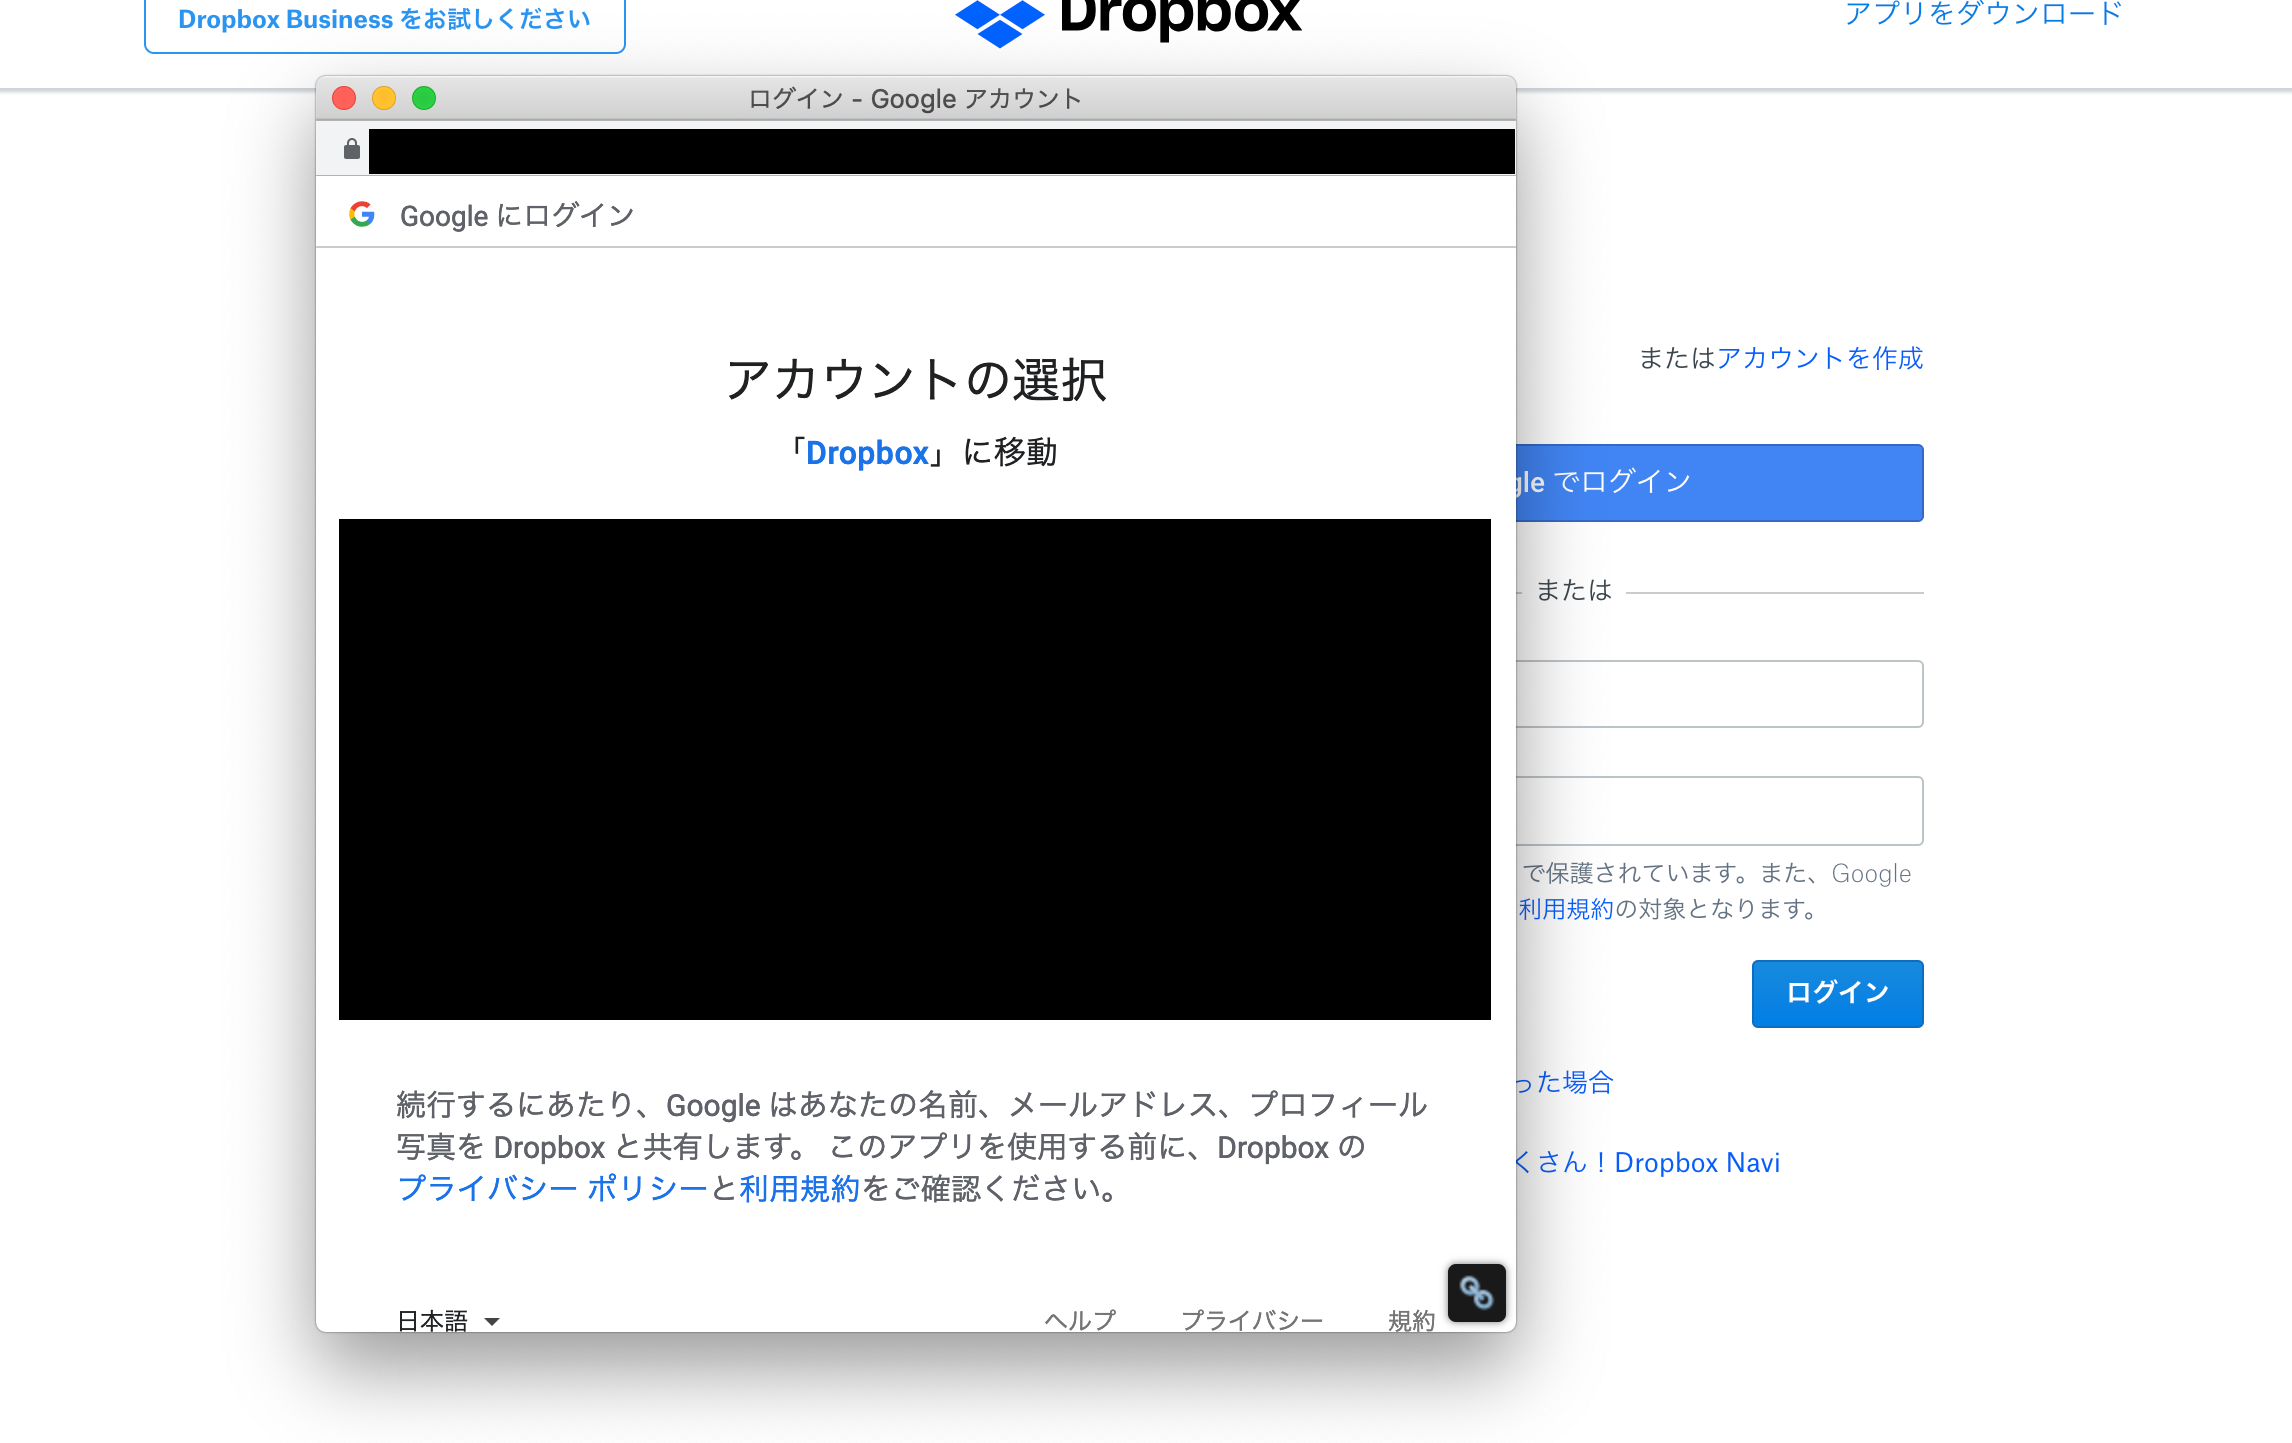The height and width of the screenshot is (1443, 2292).
Task: Open the Dropbox link in account chooser
Action: [867, 453]
